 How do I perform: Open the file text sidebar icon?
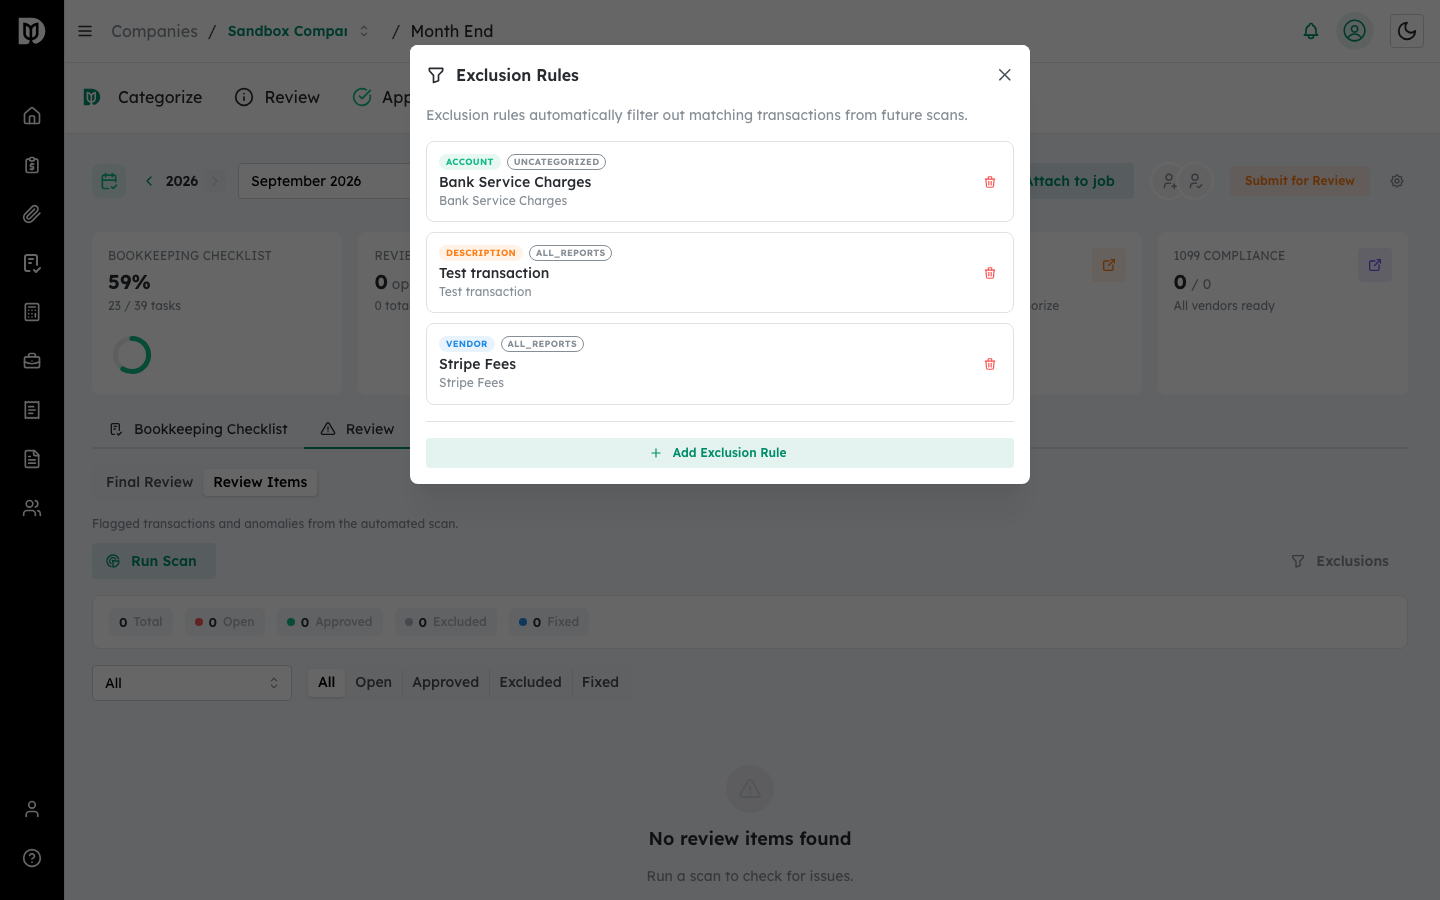click(x=32, y=459)
